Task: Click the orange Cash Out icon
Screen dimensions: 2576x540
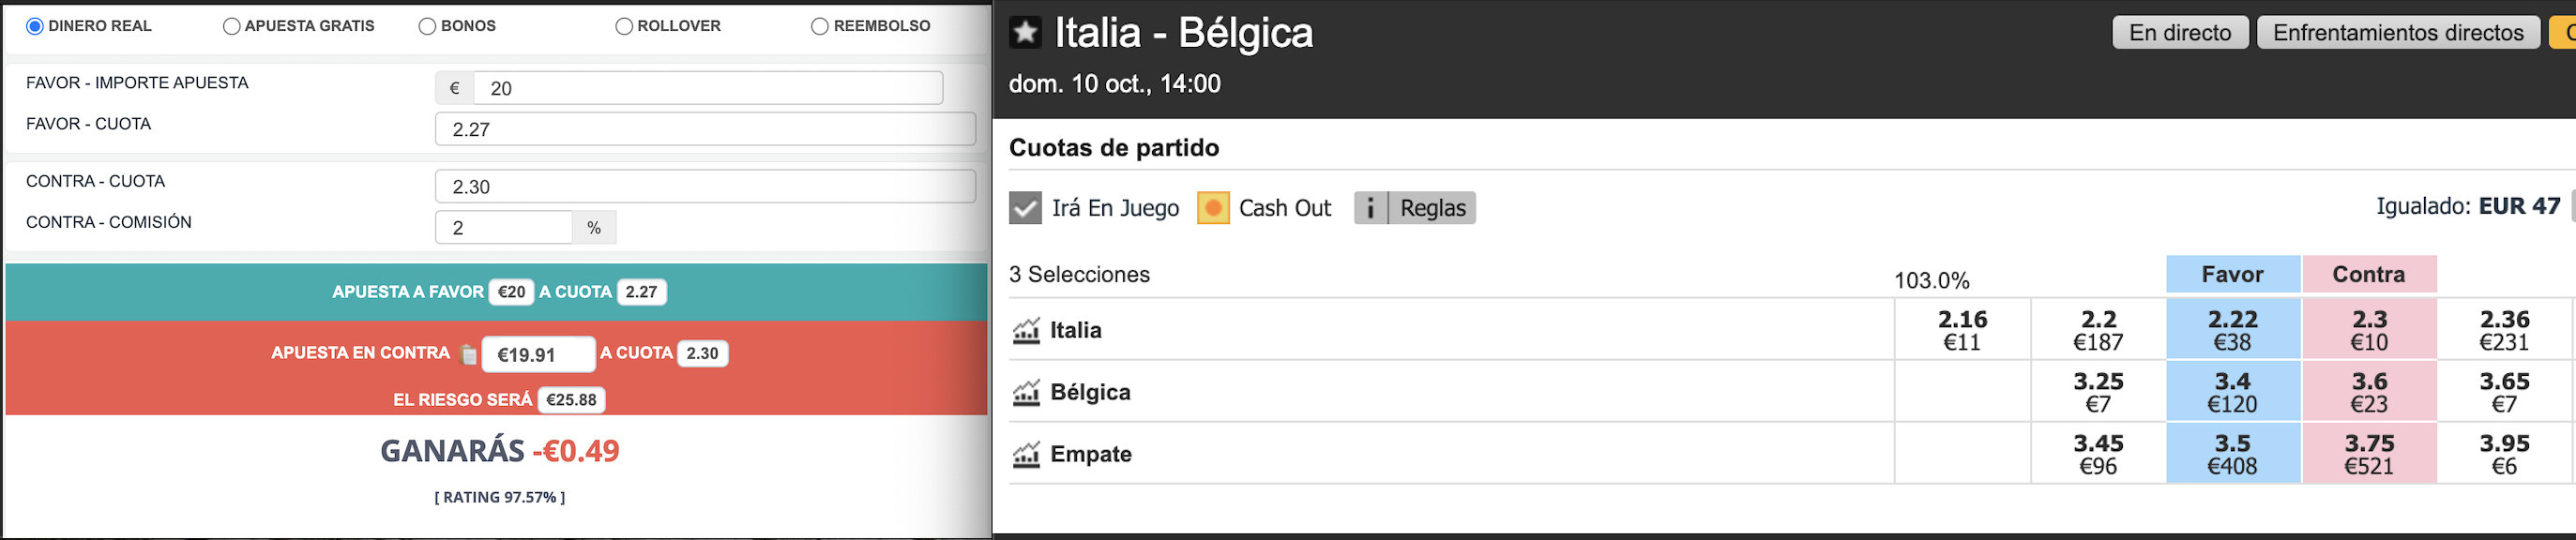Action: pyautogui.click(x=1213, y=208)
